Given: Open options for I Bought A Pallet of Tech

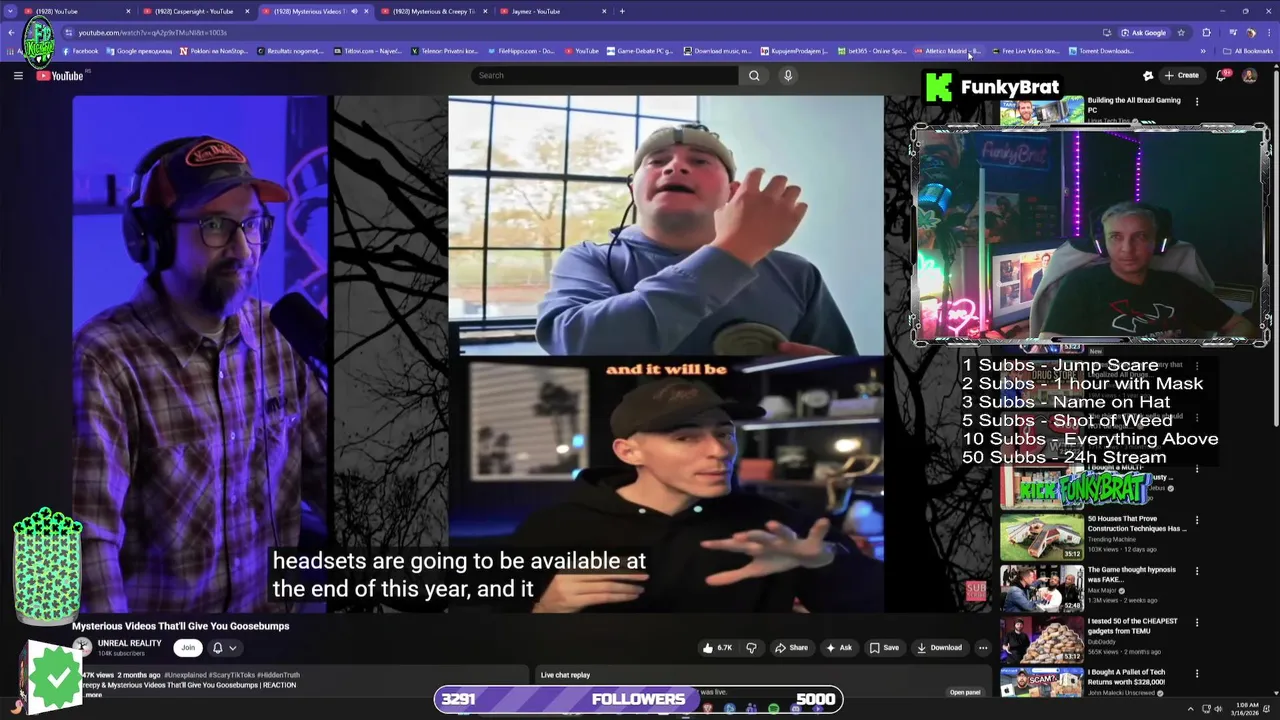Looking at the screenshot, I should [x=1197, y=673].
